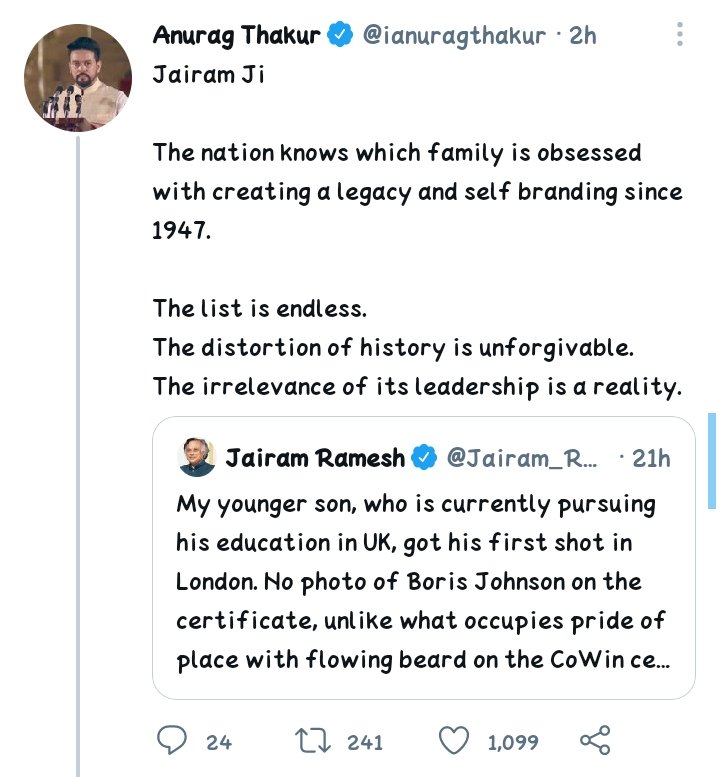This screenshot has height=777, width=720.
Task: Click the Jairam Ramesh display name
Action: tap(316, 458)
